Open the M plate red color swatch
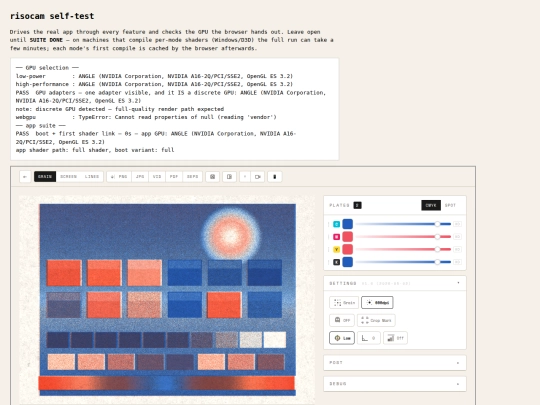This screenshot has width=540, height=405. 347,237
